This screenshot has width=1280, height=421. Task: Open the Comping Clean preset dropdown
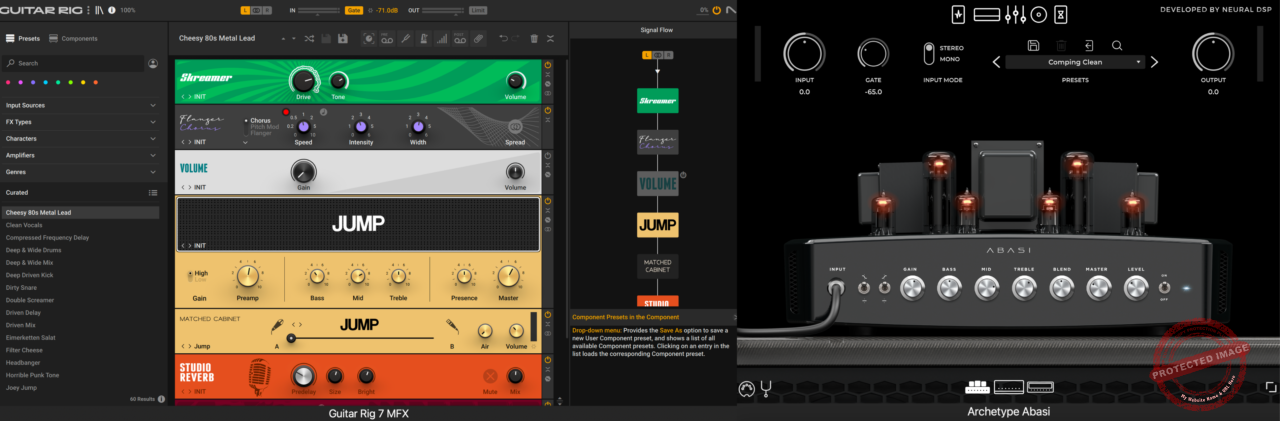point(1075,62)
